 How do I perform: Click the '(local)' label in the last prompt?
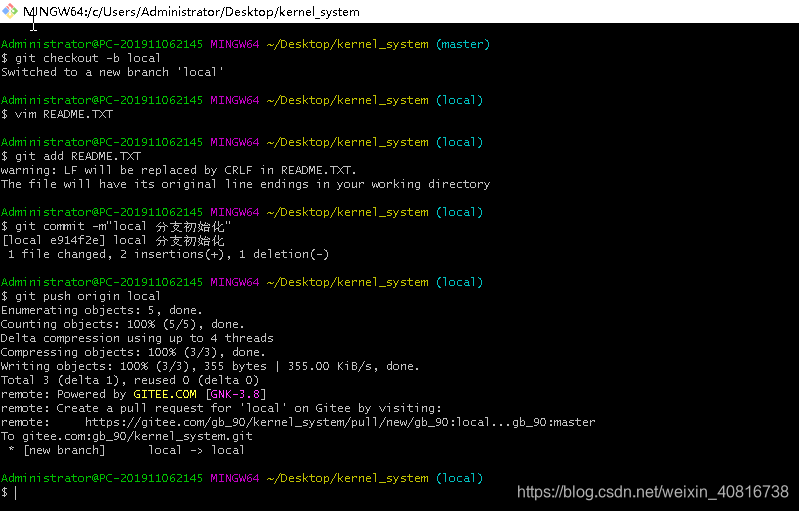(459, 478)
